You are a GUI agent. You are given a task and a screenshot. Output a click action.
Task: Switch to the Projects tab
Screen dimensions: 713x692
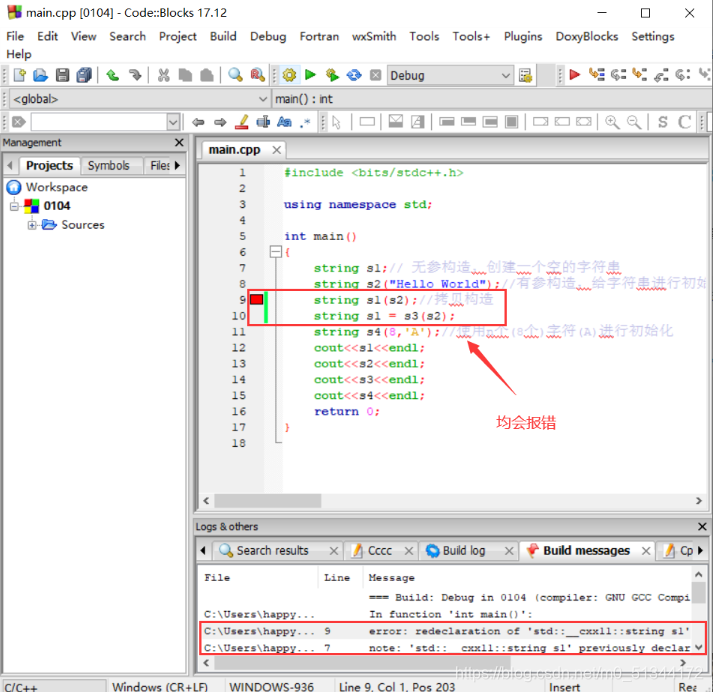tap(49, 165)
